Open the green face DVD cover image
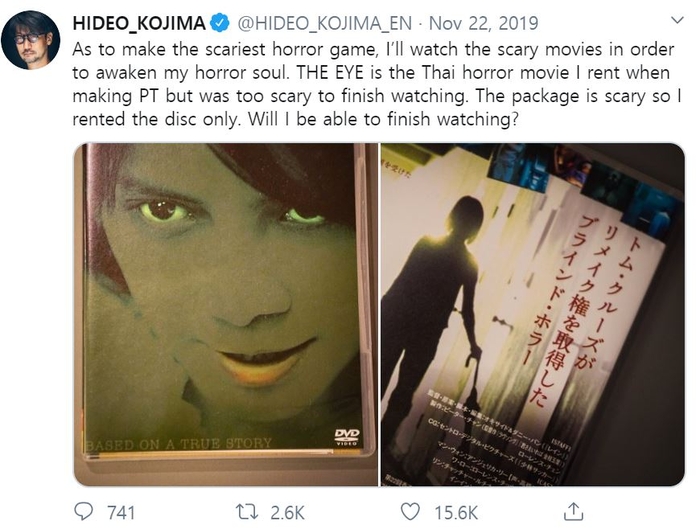The width and height of the screenshot is (700, 529). tap(226, 314)
